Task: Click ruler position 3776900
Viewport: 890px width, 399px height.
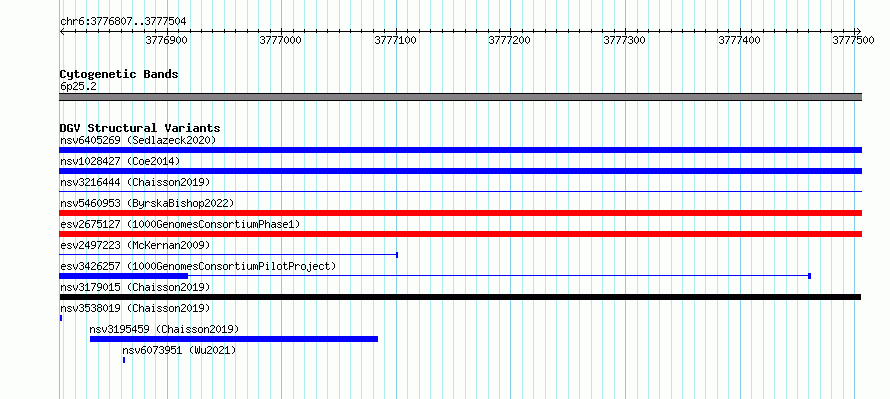Action: pos(166,40)
